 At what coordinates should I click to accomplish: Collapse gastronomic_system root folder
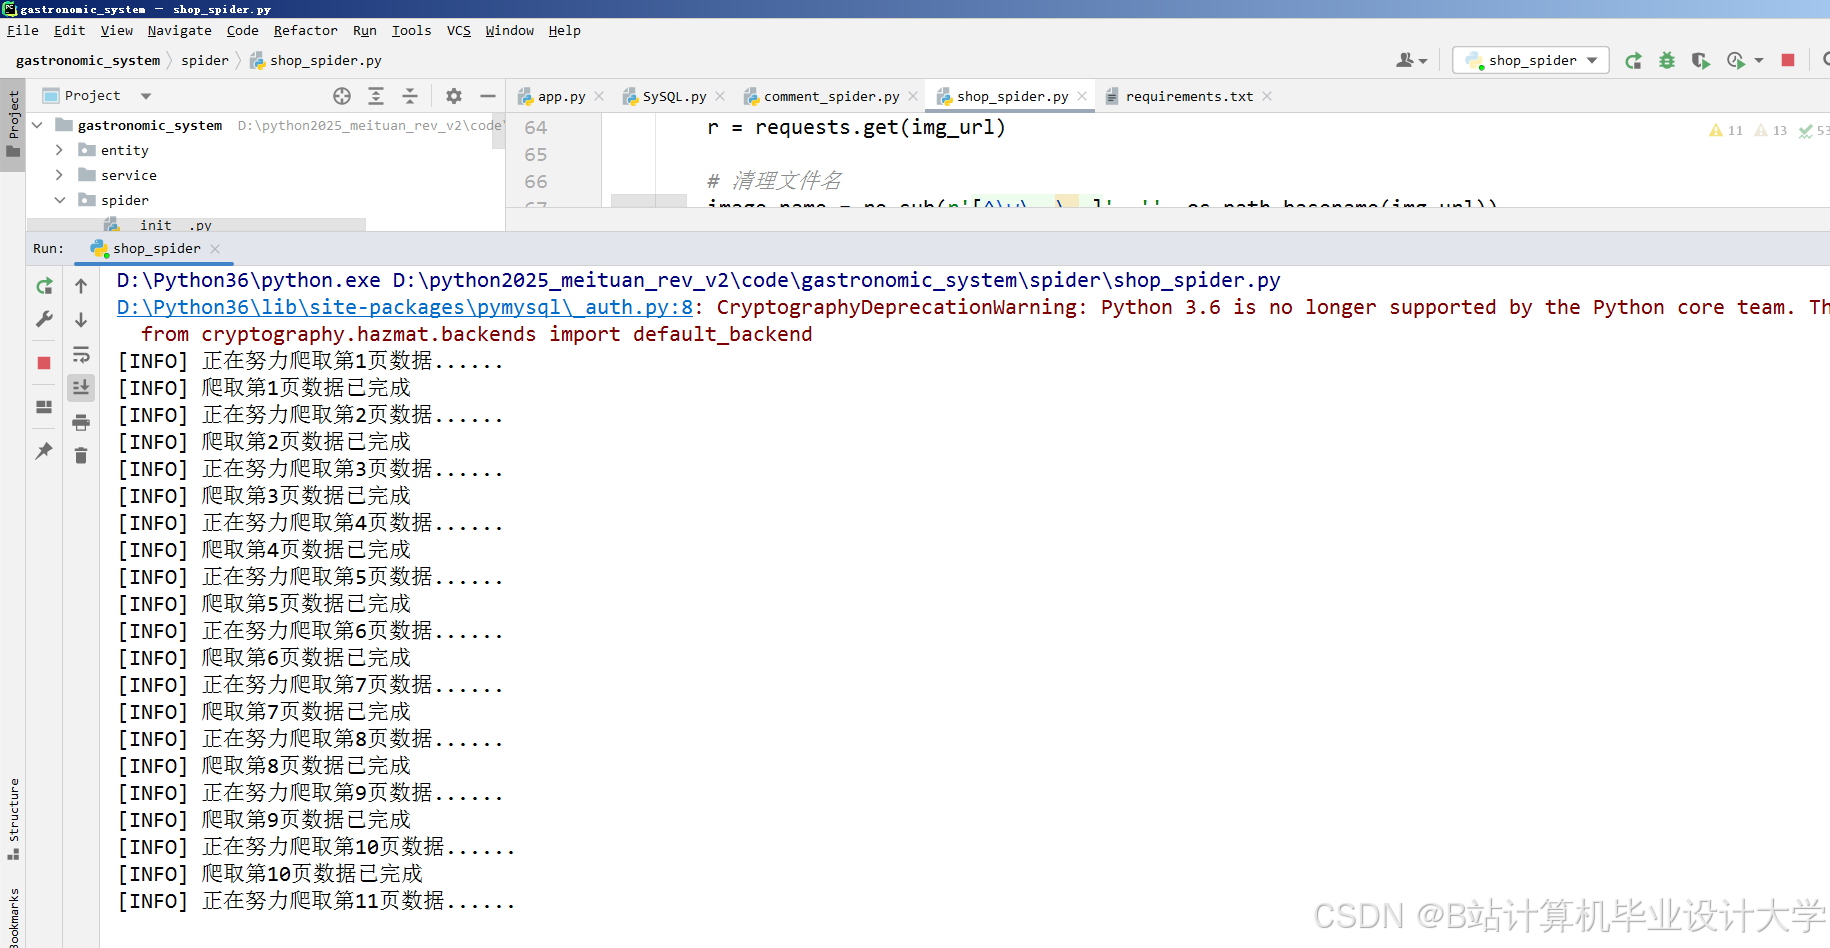[37, 125]
